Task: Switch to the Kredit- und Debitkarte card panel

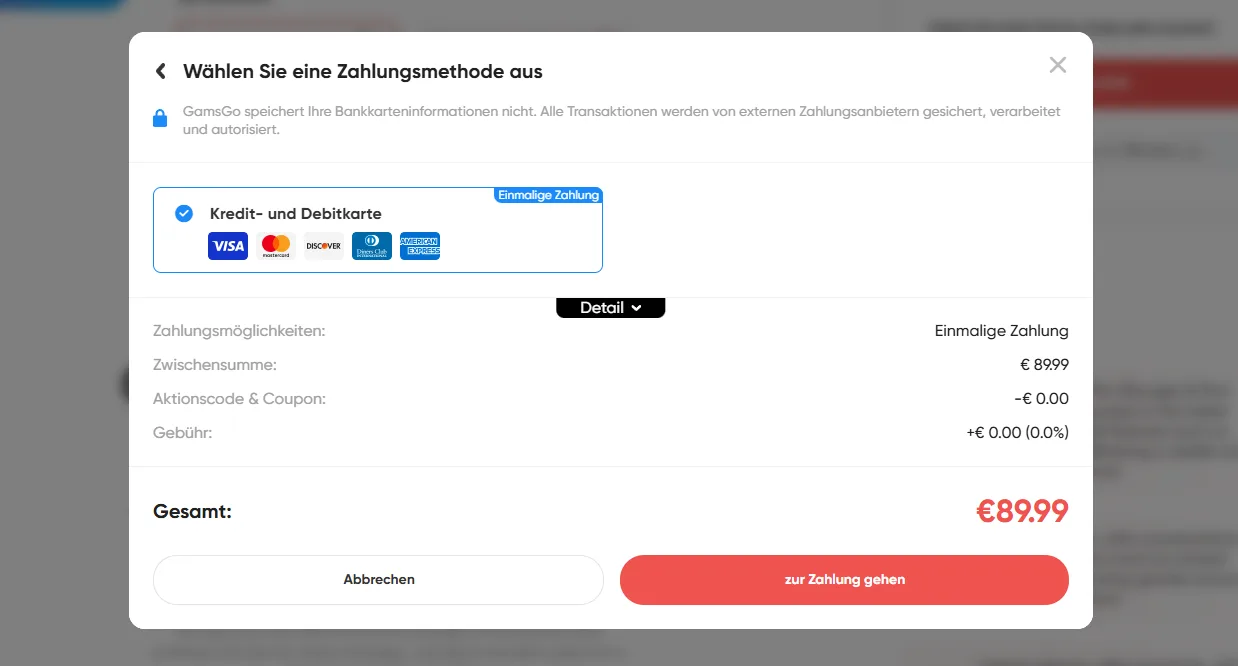Action: click(x=377, y=230)
